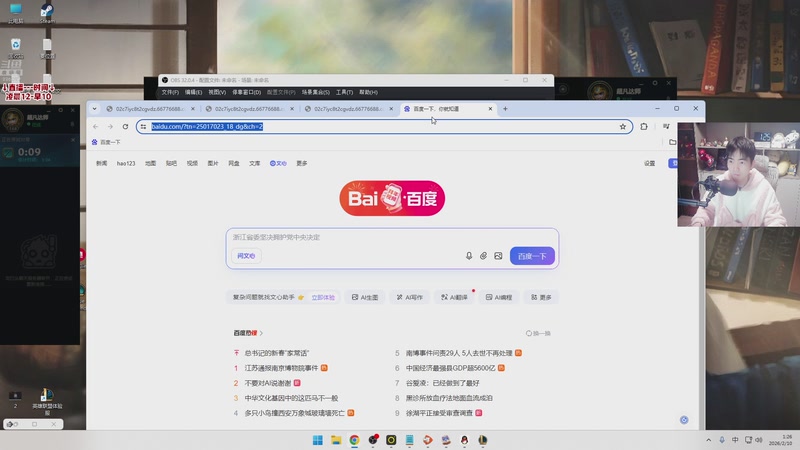Expand the 更多 AI tools button
800x450 pixels.
[541, 297]
